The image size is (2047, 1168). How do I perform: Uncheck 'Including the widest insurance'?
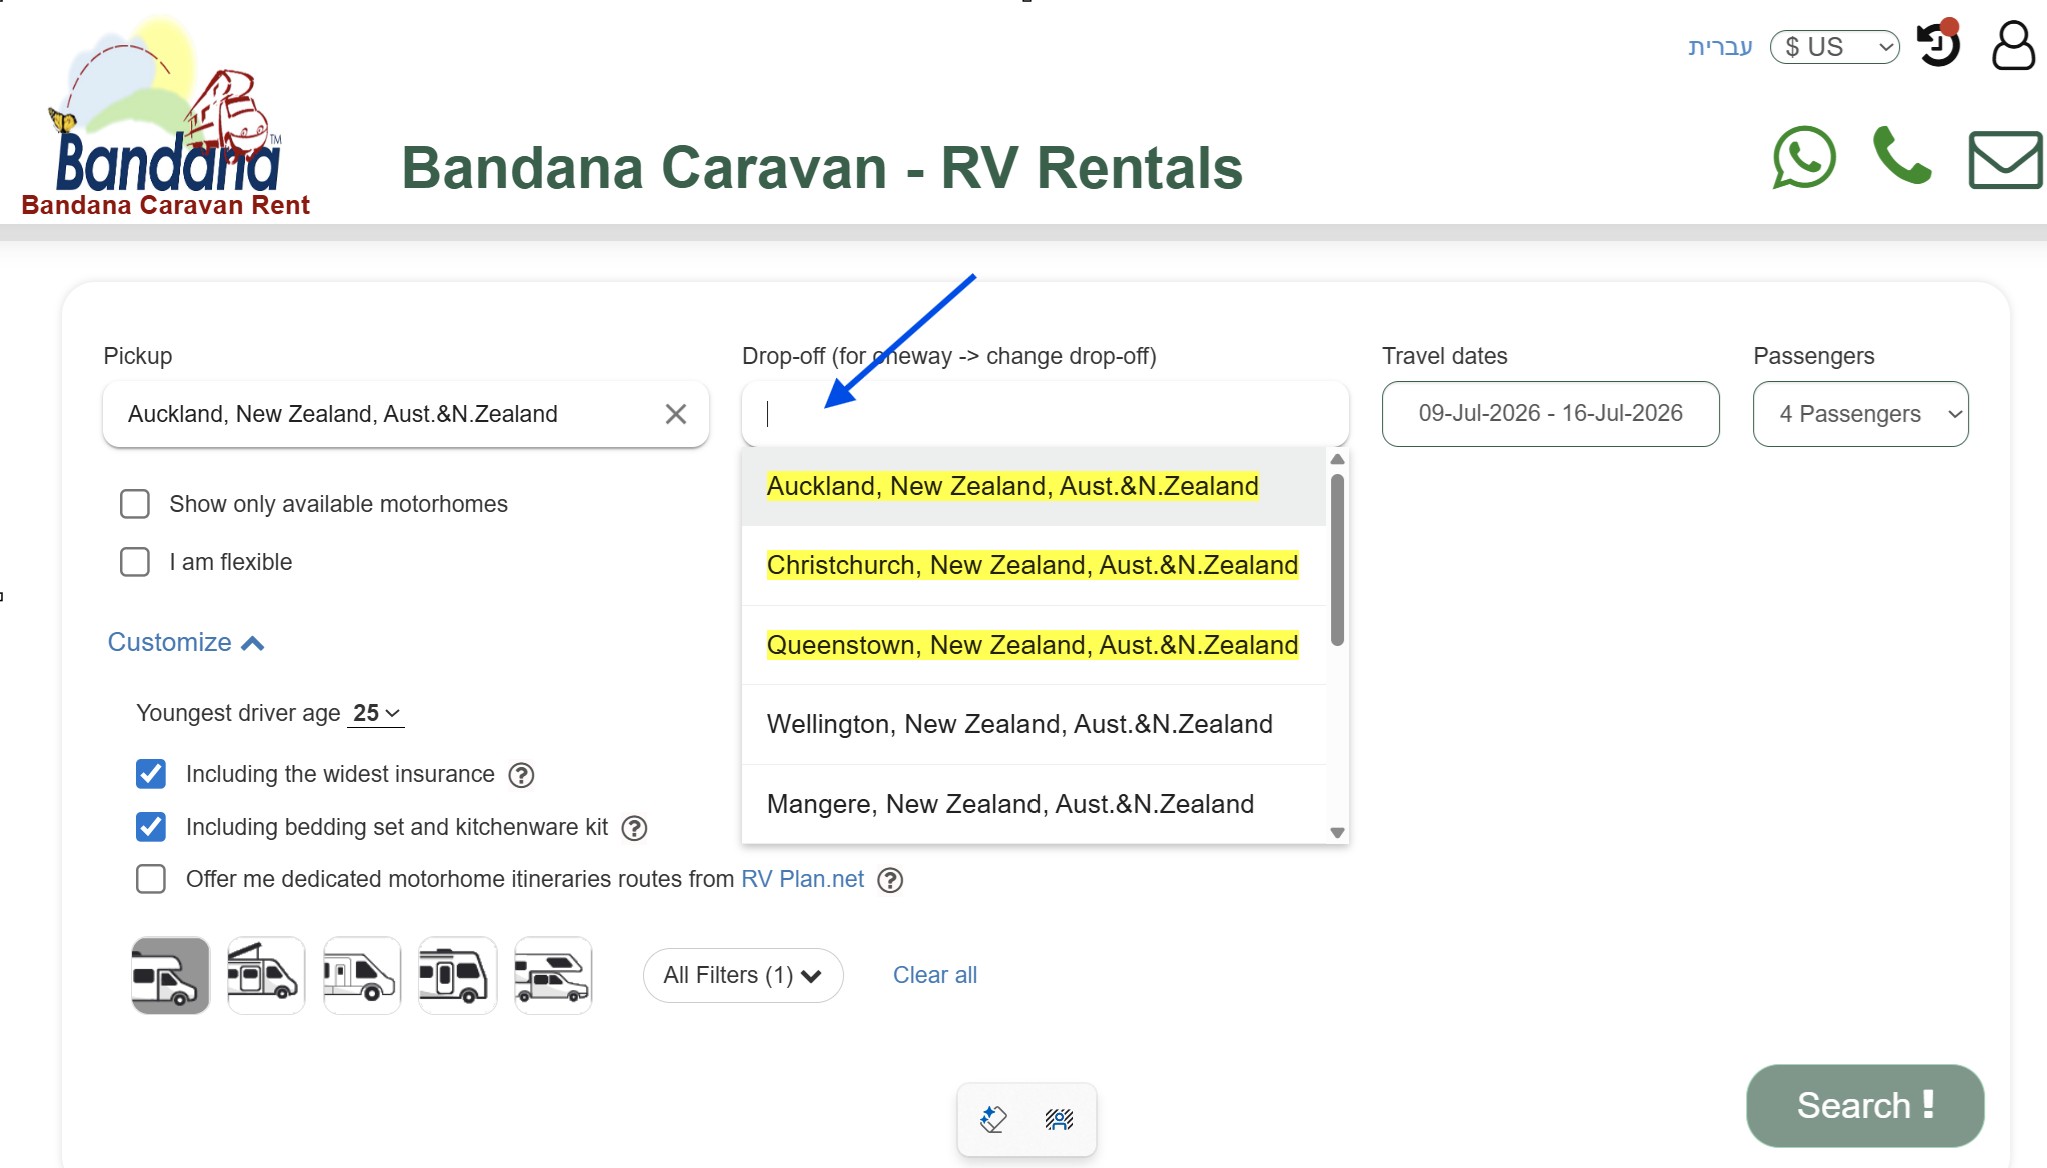click(x=151, y=773)
